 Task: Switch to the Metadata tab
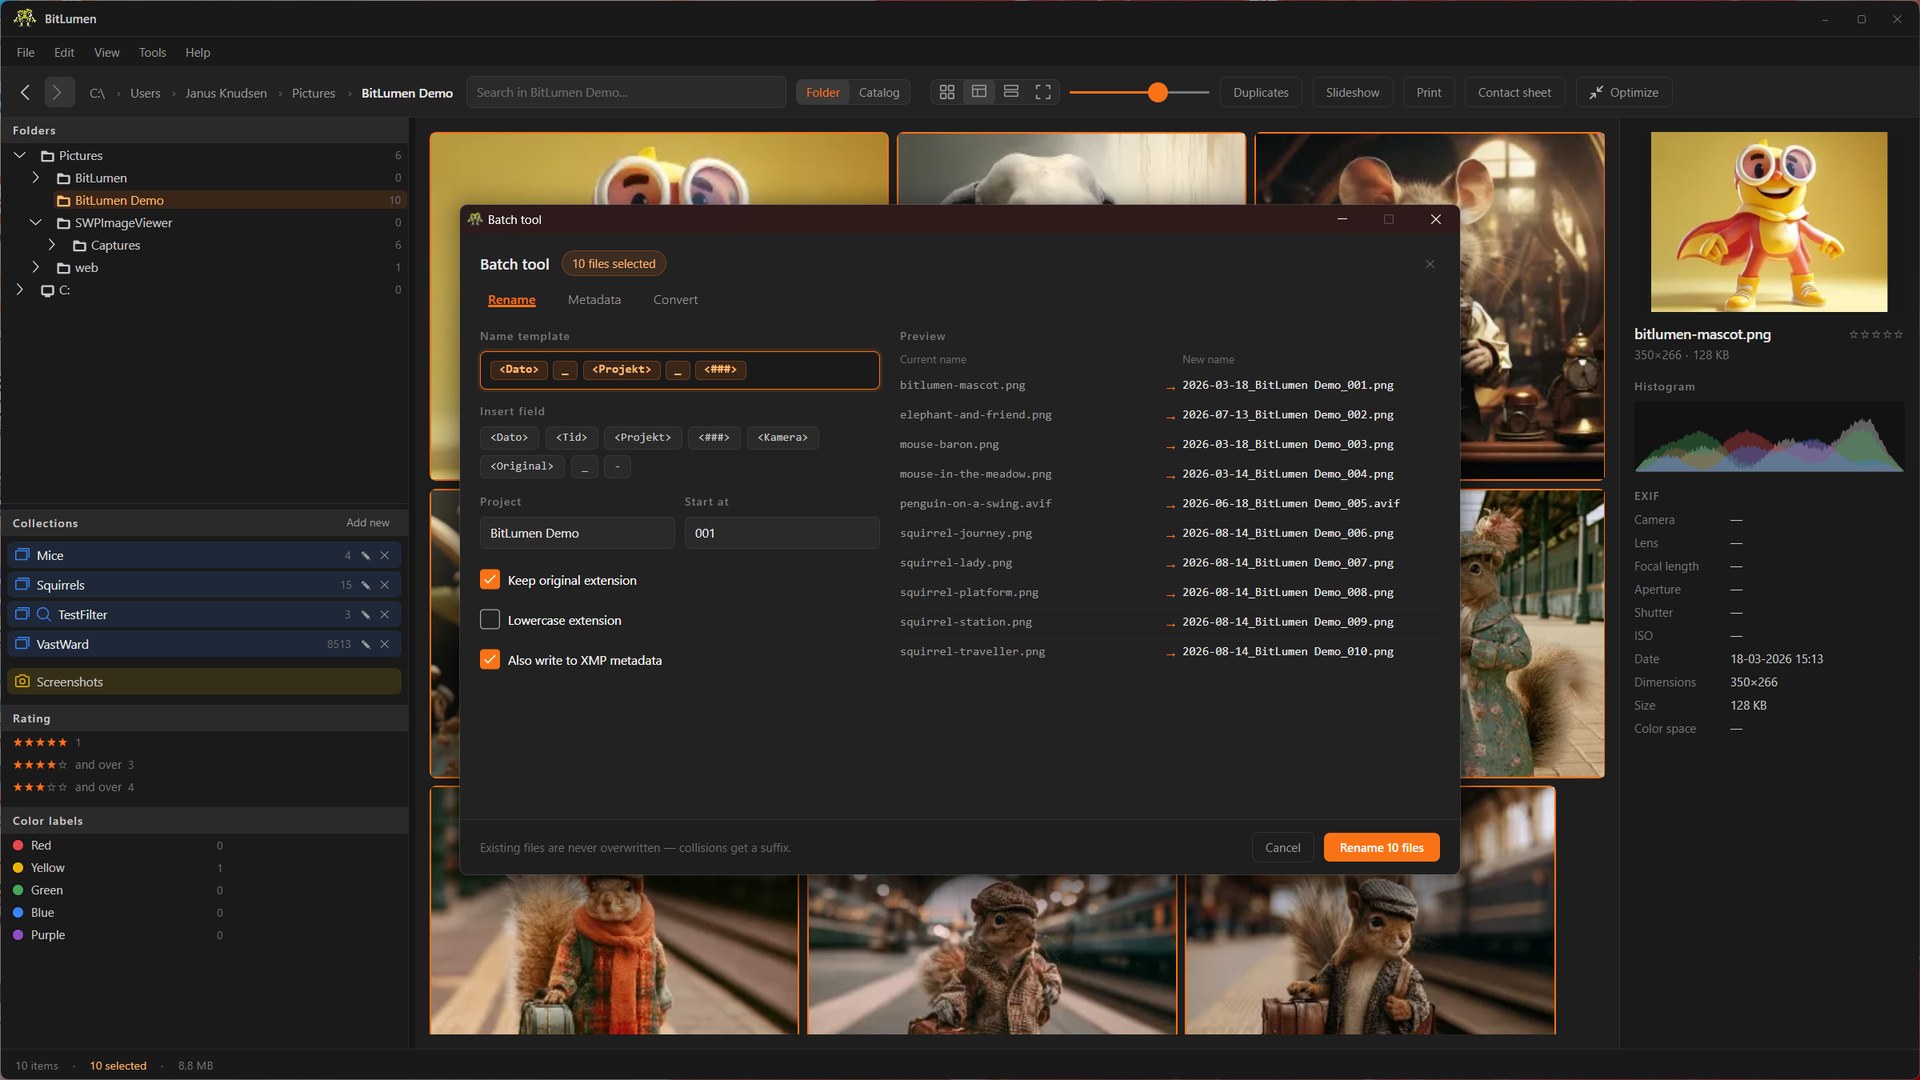[594, 300]
